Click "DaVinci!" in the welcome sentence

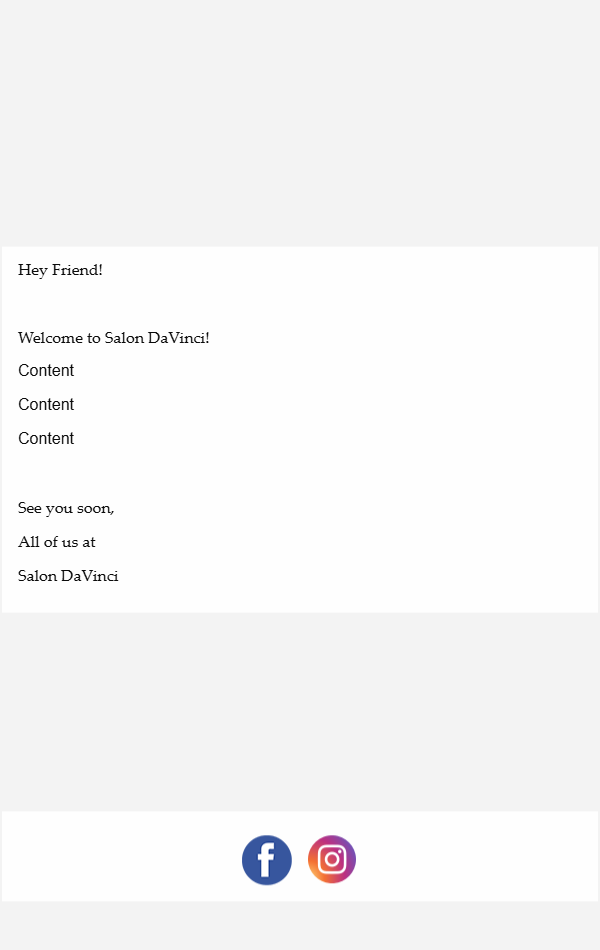pyautogui.click(x=178, y=338)
